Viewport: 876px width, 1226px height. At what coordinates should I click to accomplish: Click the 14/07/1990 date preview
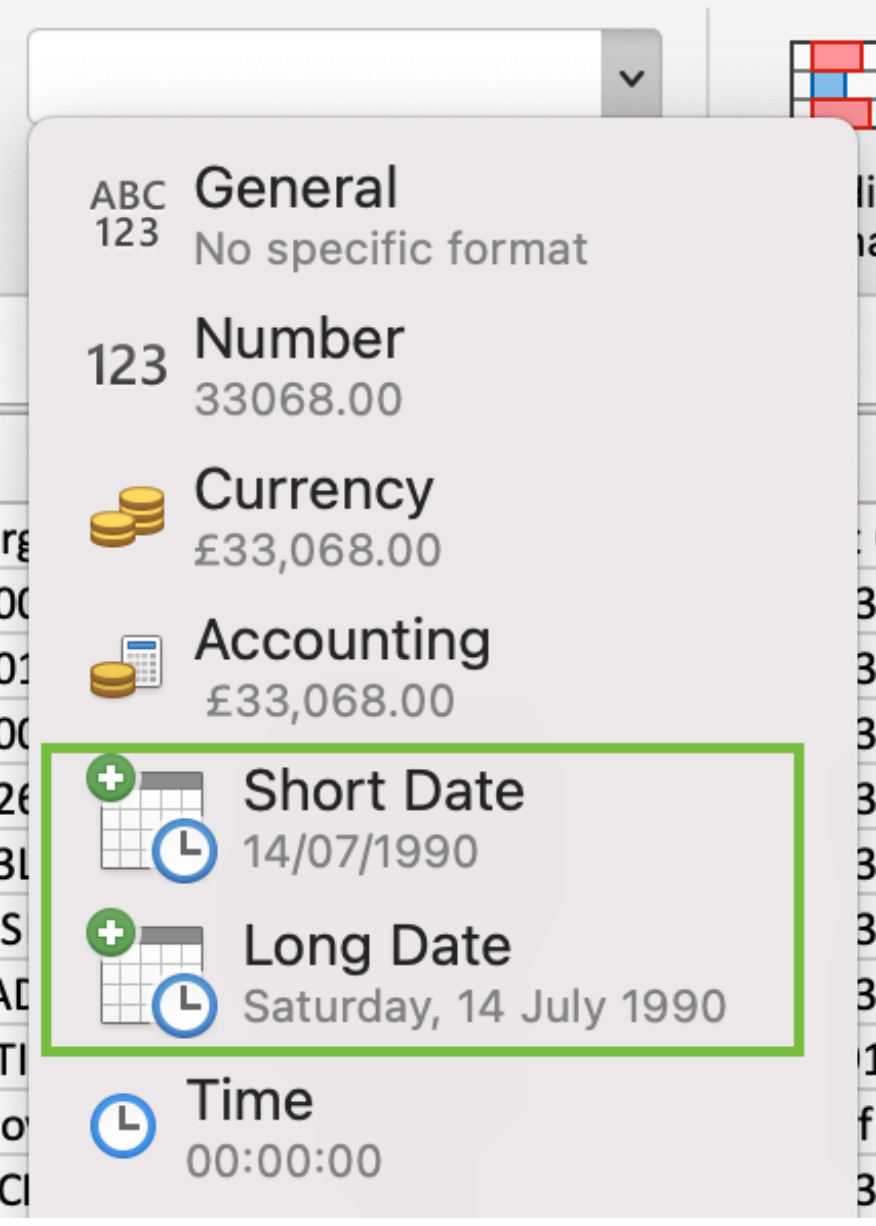pyautogui.click(x=360, y=851)
